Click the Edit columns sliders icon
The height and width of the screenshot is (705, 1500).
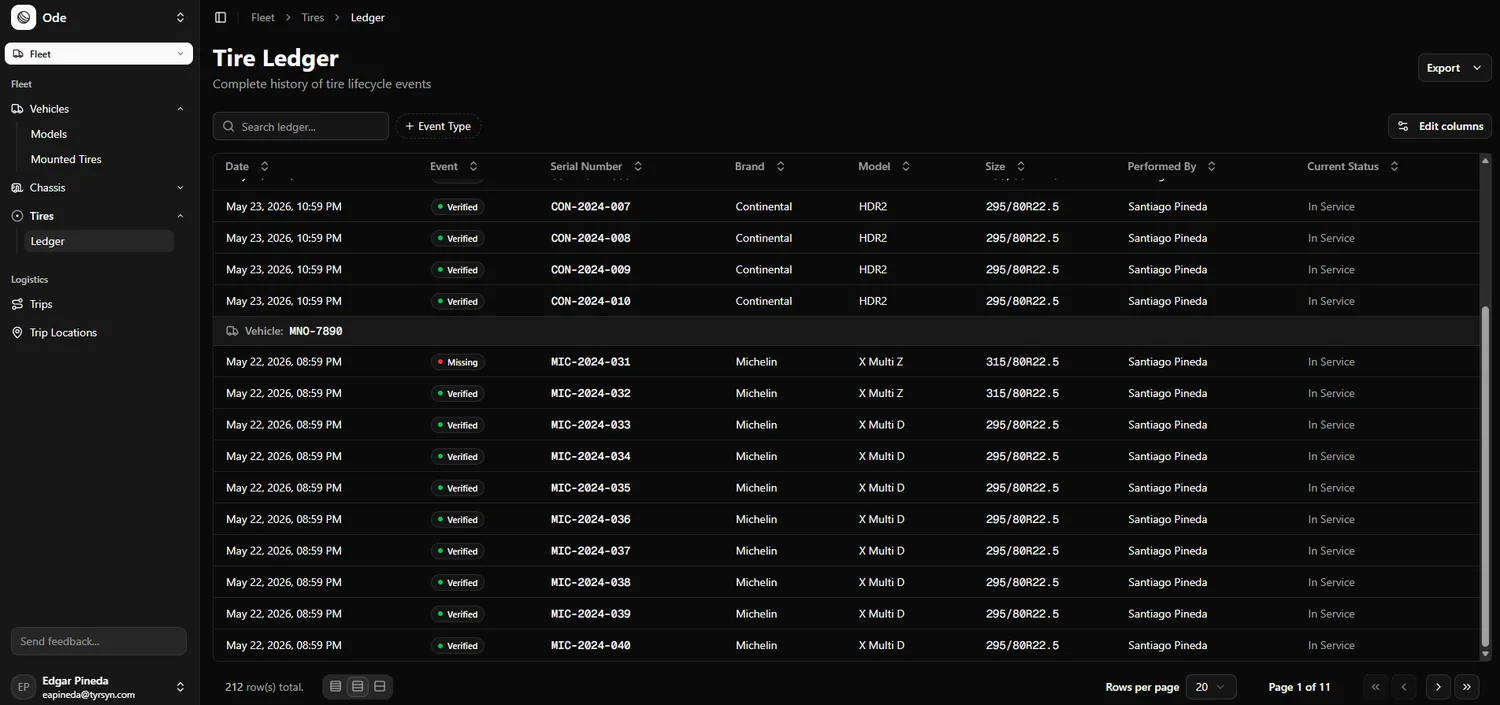1403,126
